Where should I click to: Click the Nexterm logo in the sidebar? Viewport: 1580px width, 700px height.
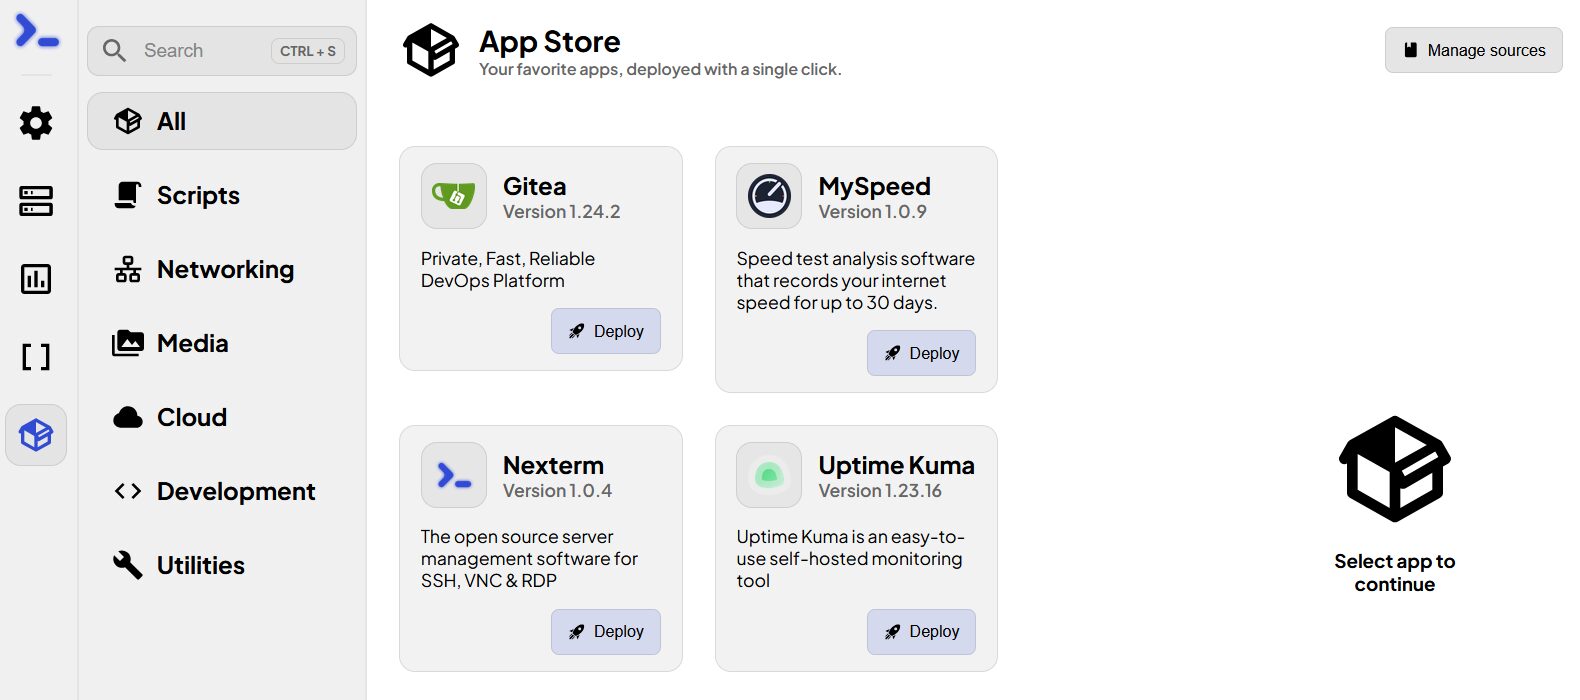point(37,32)
